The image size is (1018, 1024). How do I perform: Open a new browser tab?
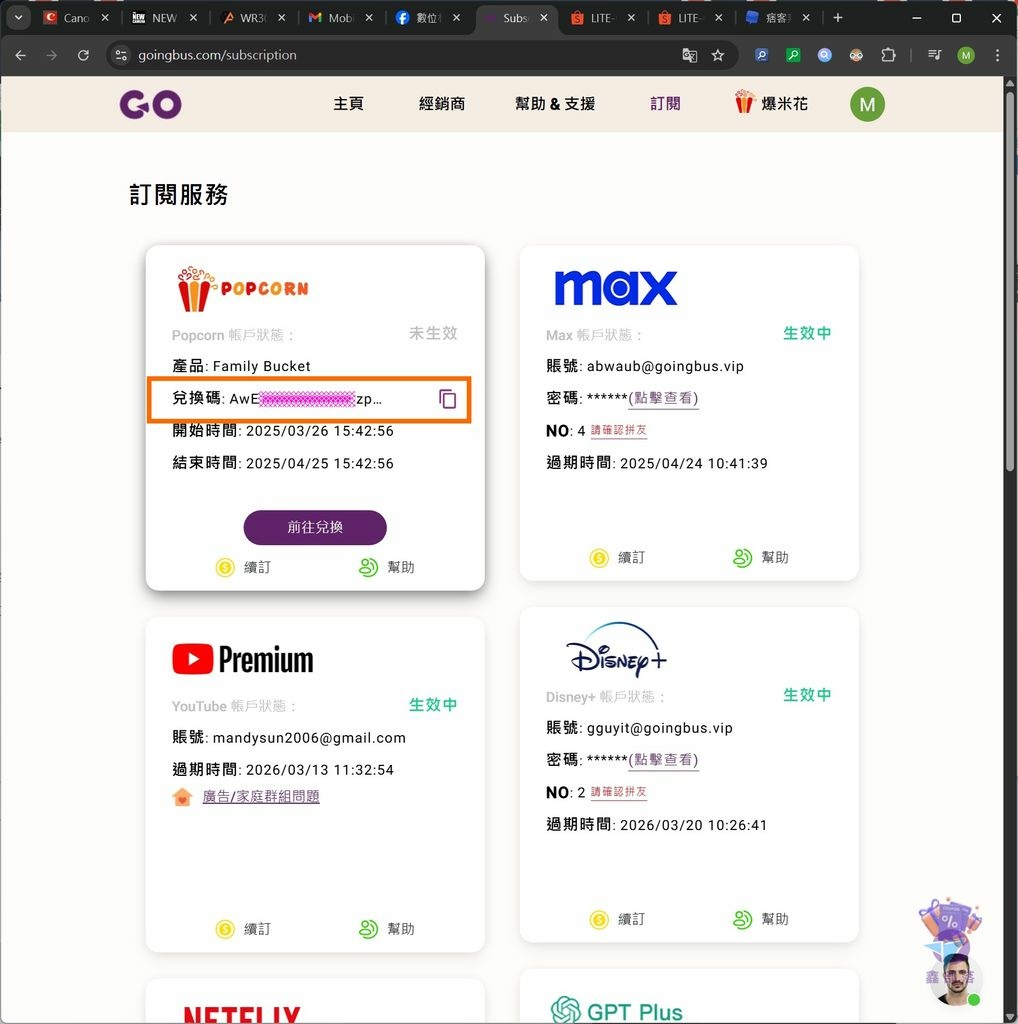tap(838, 18)
